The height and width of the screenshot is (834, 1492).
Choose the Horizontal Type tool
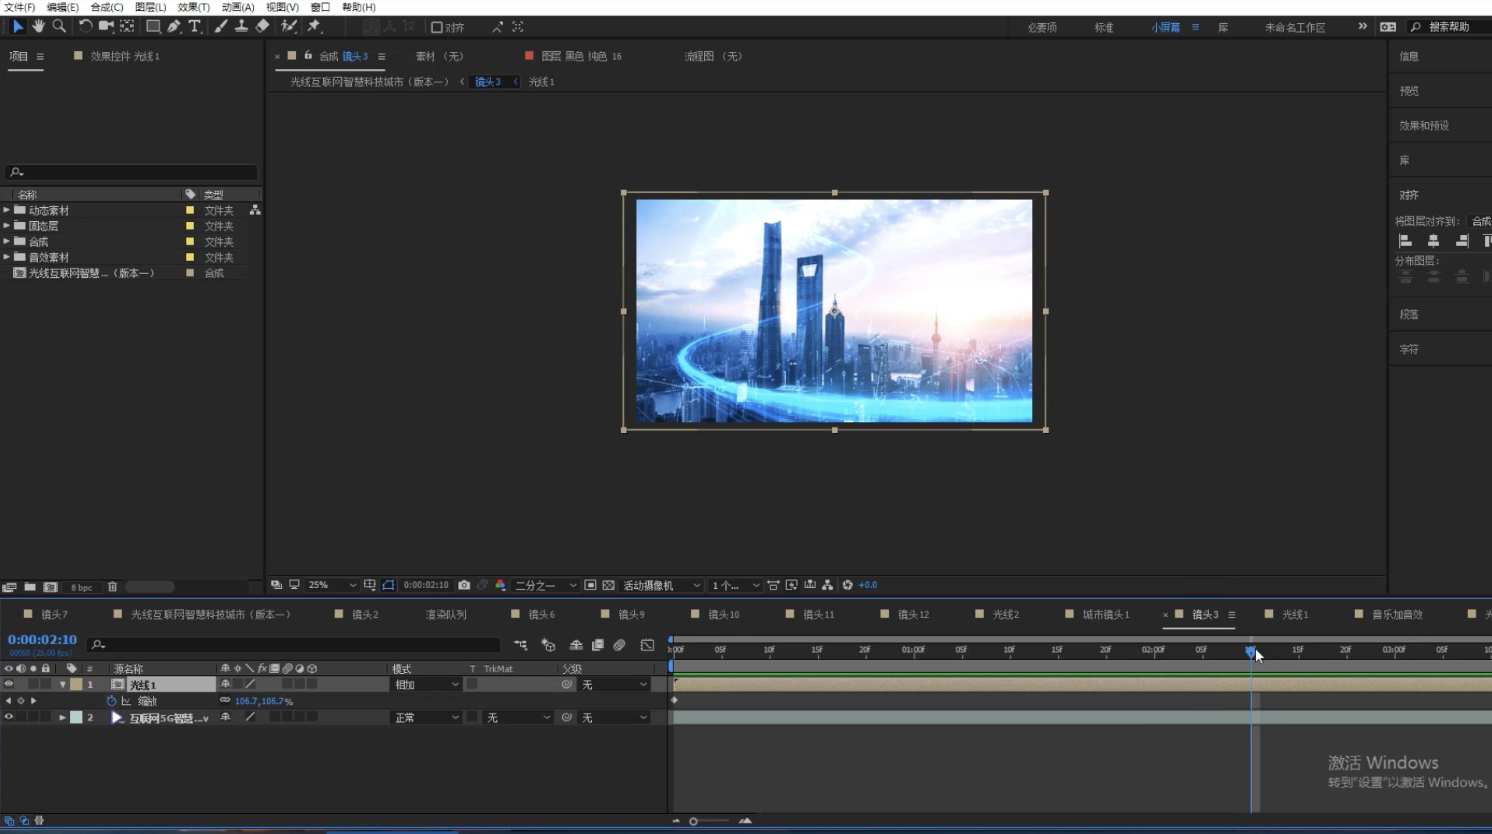coord(195,27)
